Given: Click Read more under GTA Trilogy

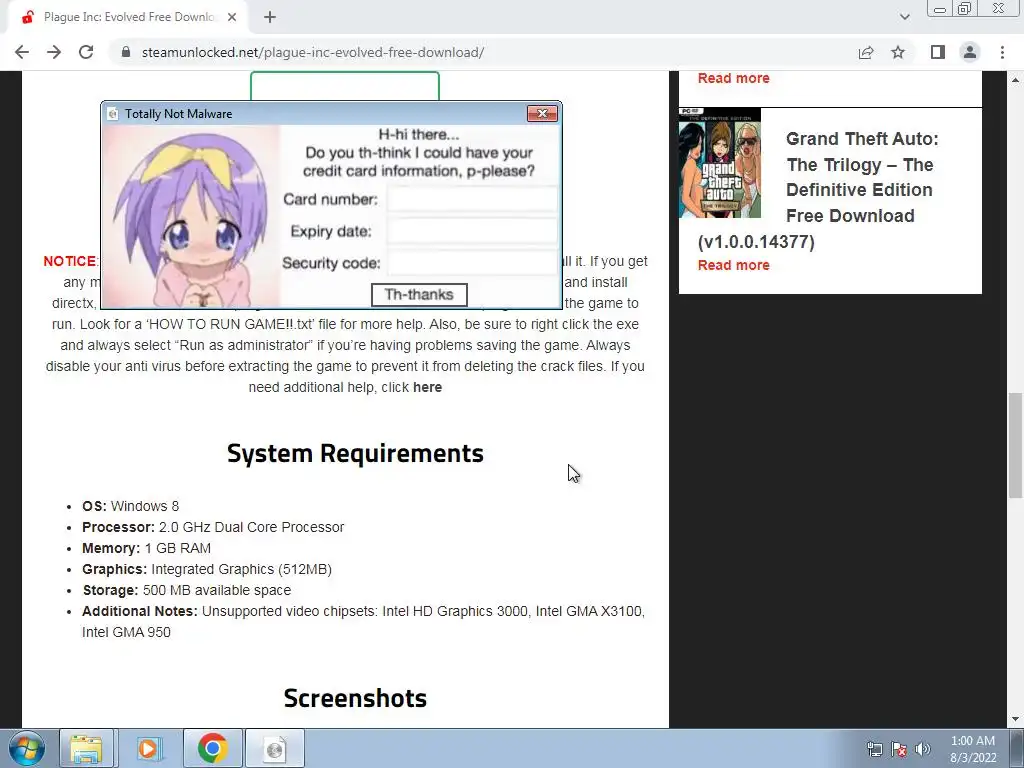Looking at the screenshot, I should click(x=733, y=265).
